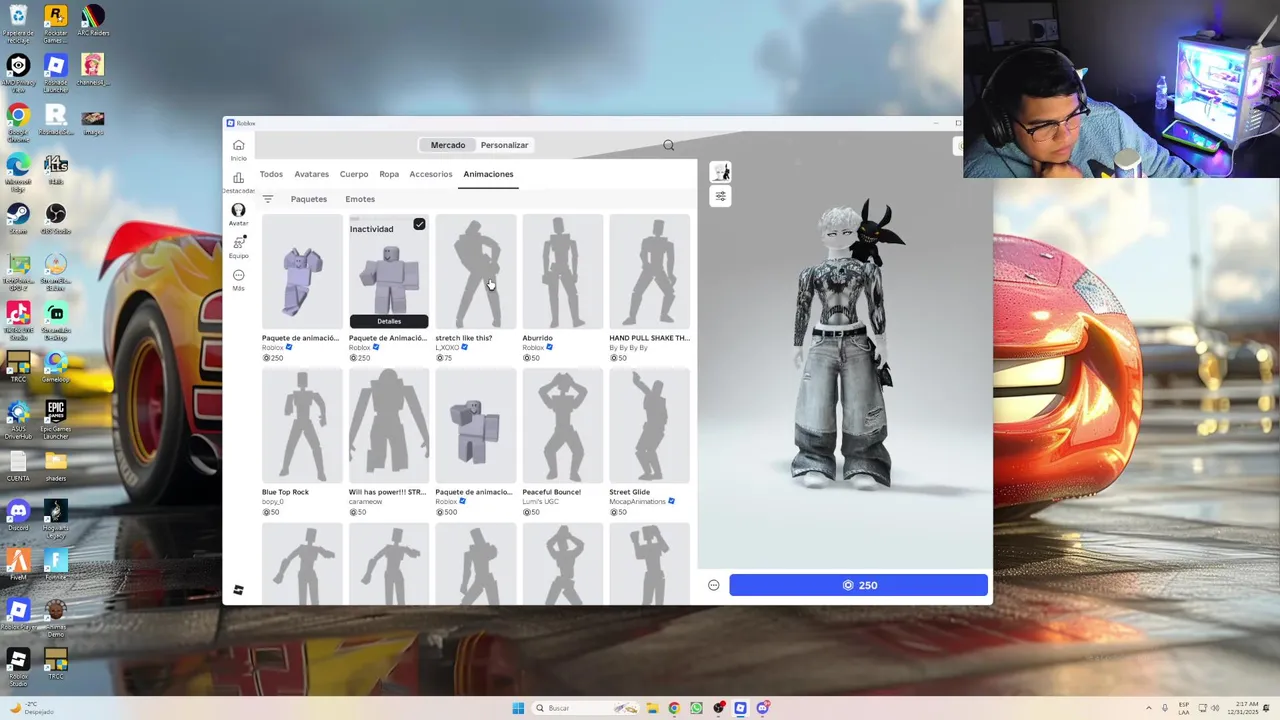
Task: Click the Detalles button on Inactividad card
Action: tap(389, 321)
